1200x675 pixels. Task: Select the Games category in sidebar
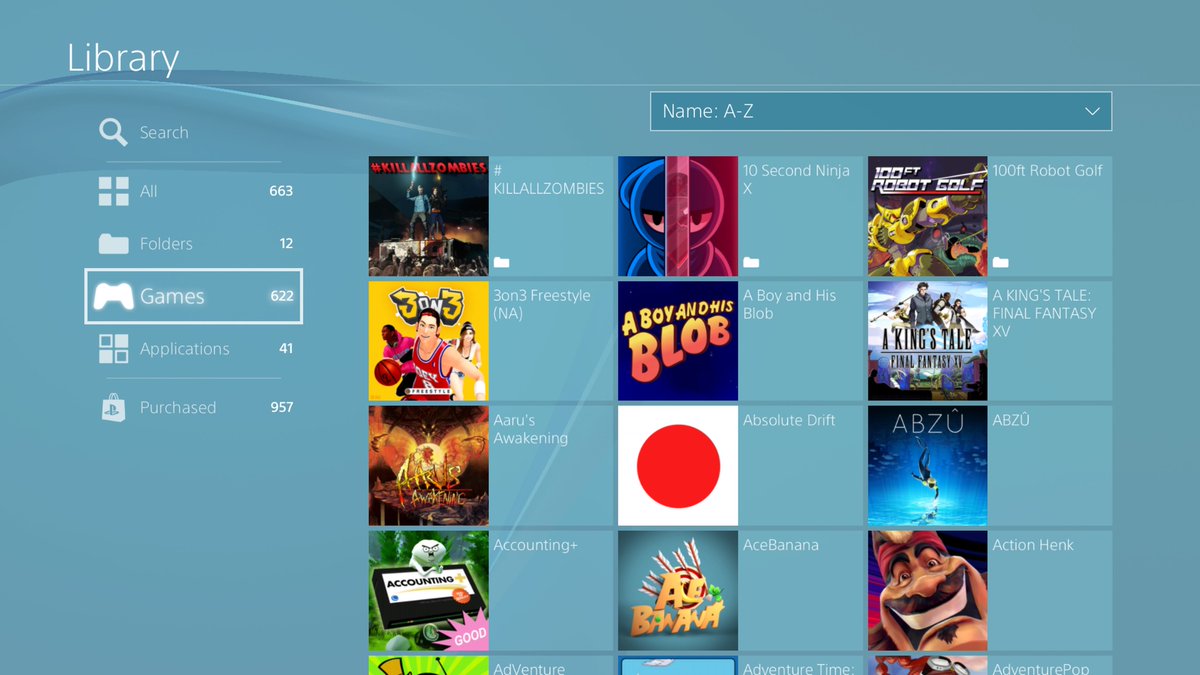click(x=194, y=296)
